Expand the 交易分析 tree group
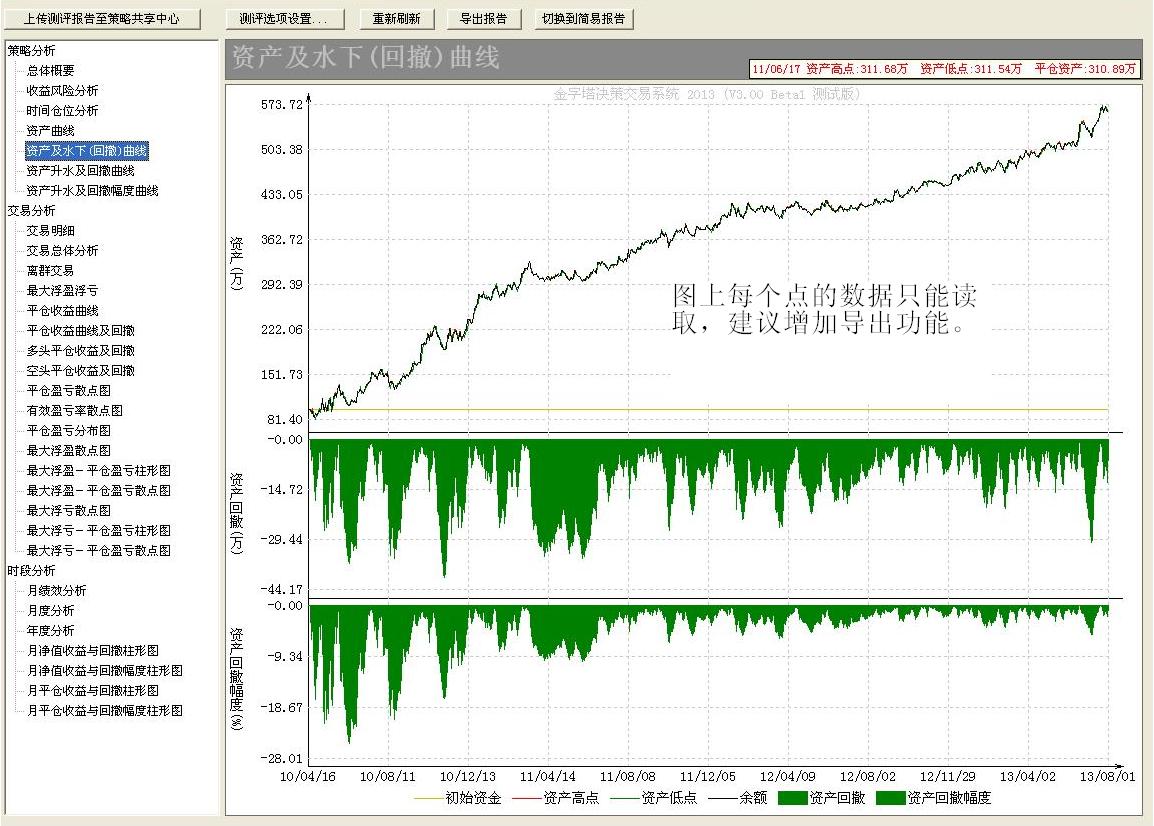 pyautogui.click(x=31, y=211)
